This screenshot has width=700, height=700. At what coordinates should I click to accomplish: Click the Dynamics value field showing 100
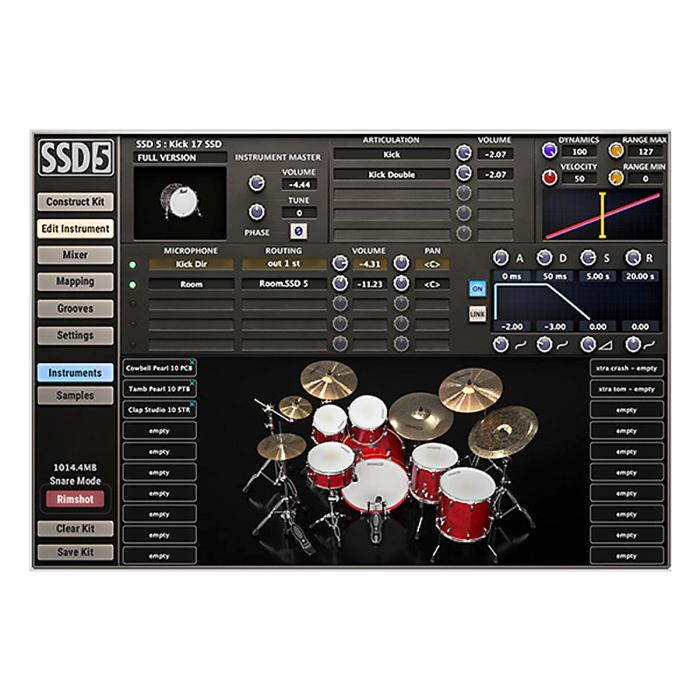579,152
